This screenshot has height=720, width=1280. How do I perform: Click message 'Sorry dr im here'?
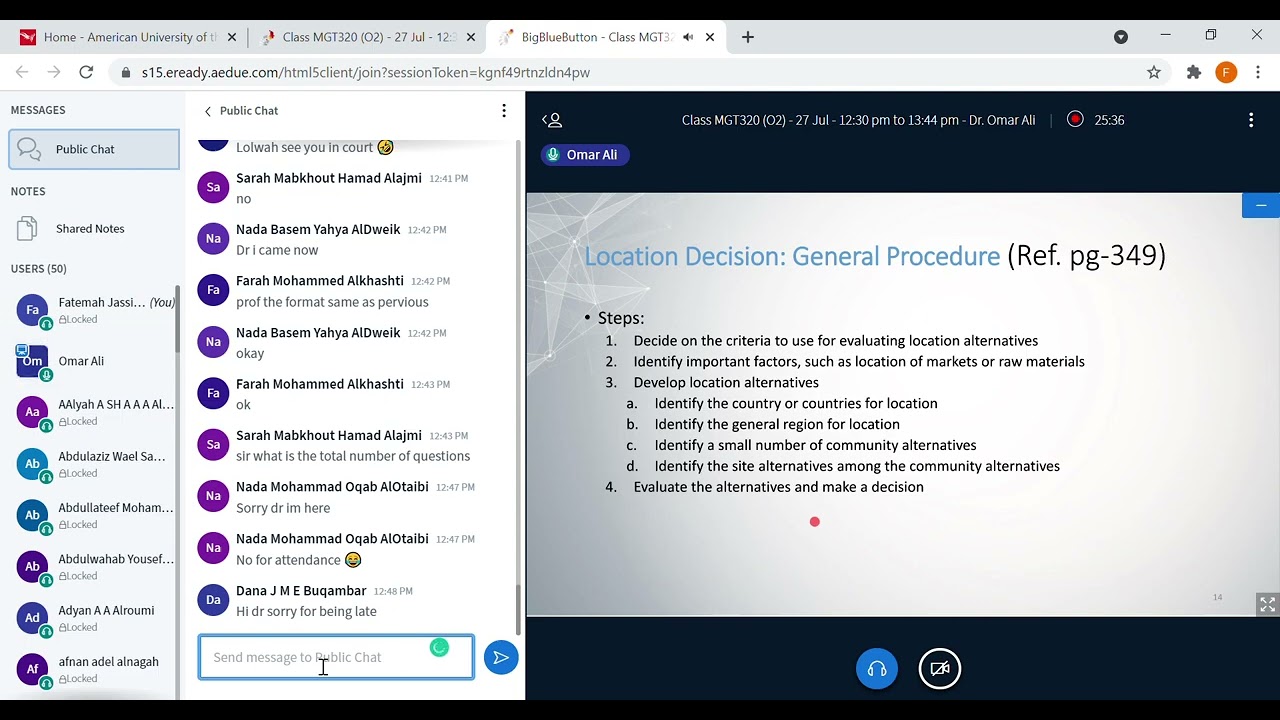click(x=283, y=508)
